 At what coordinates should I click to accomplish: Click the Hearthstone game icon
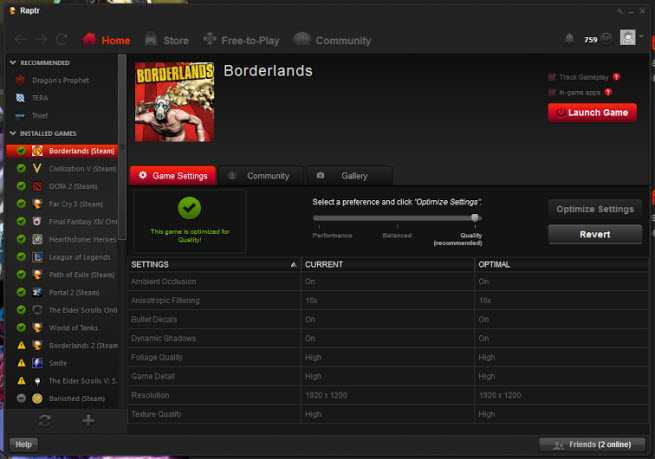(37, 239)
